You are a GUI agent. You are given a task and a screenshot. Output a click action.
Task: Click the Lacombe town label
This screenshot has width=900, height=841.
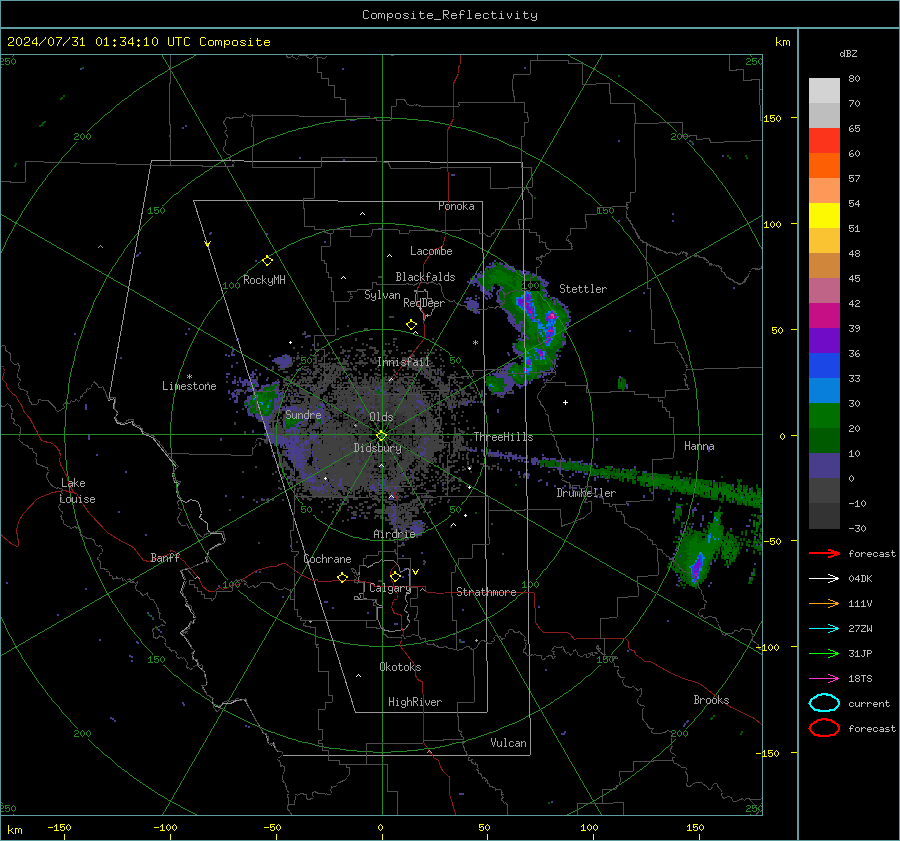[430, 251]
